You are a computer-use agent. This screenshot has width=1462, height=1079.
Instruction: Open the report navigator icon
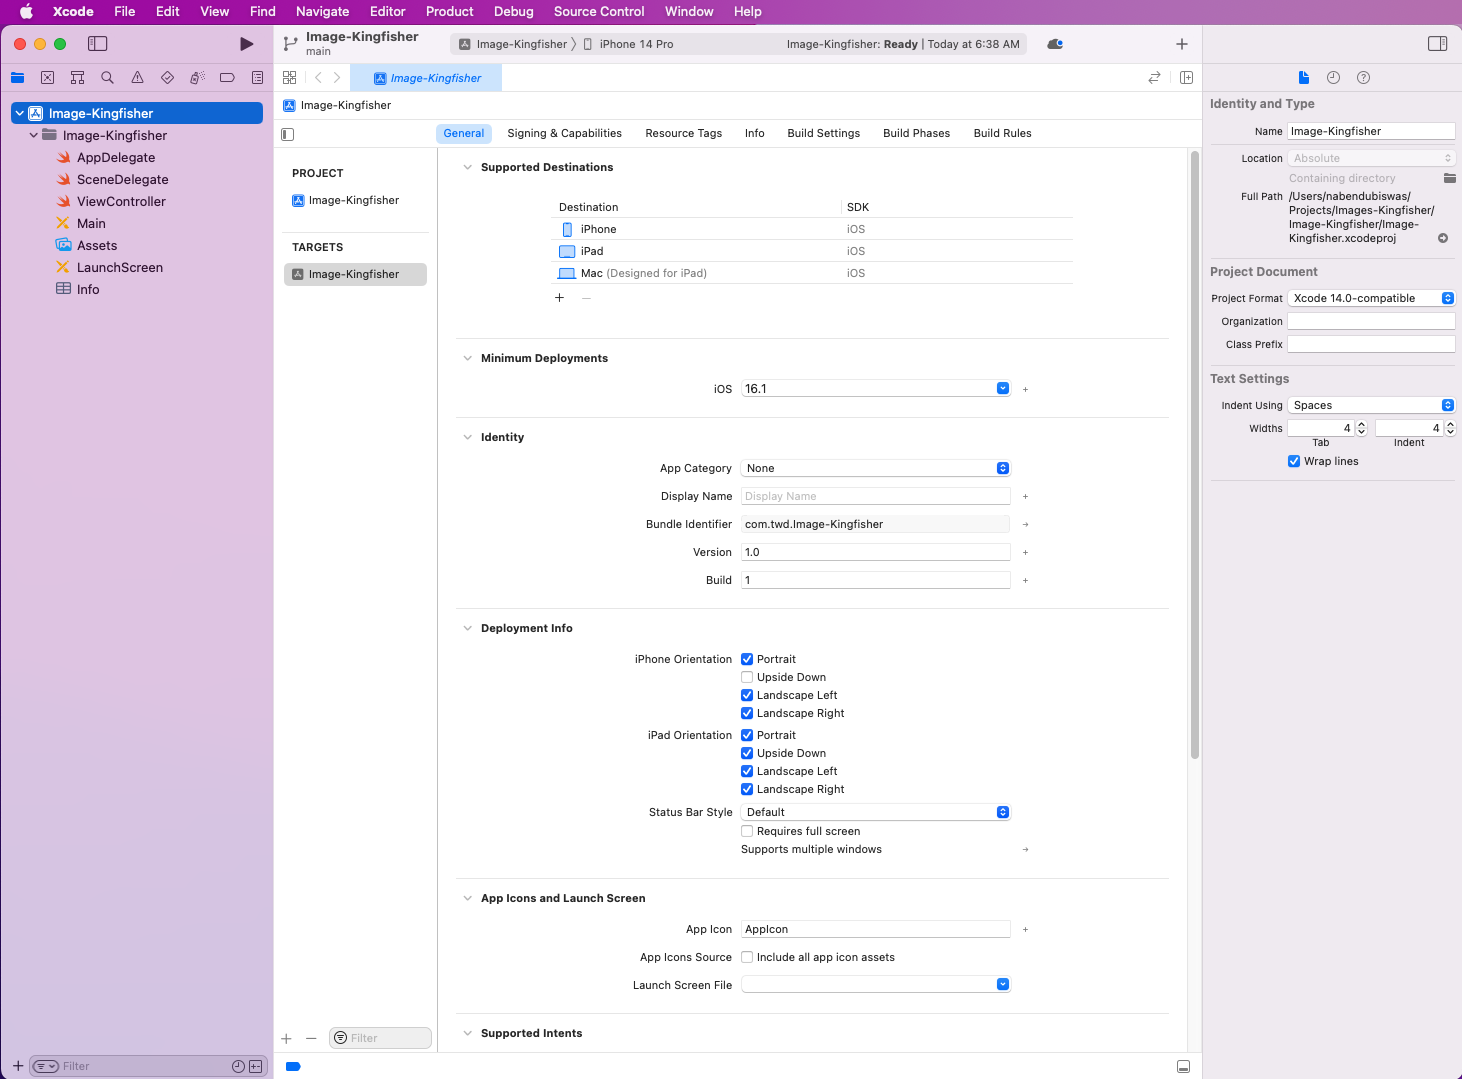click(x=257, y=78)
